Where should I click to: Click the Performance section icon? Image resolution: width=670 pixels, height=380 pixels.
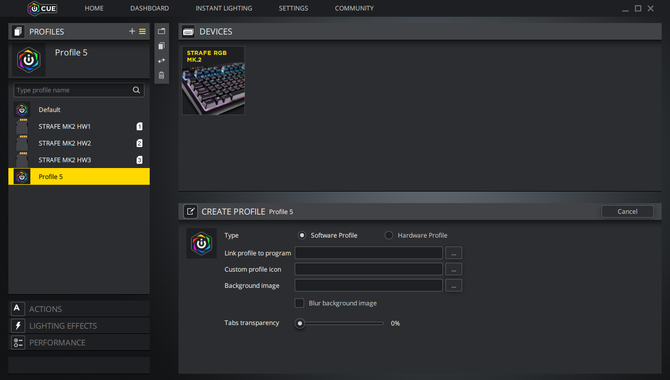point(18,342)
